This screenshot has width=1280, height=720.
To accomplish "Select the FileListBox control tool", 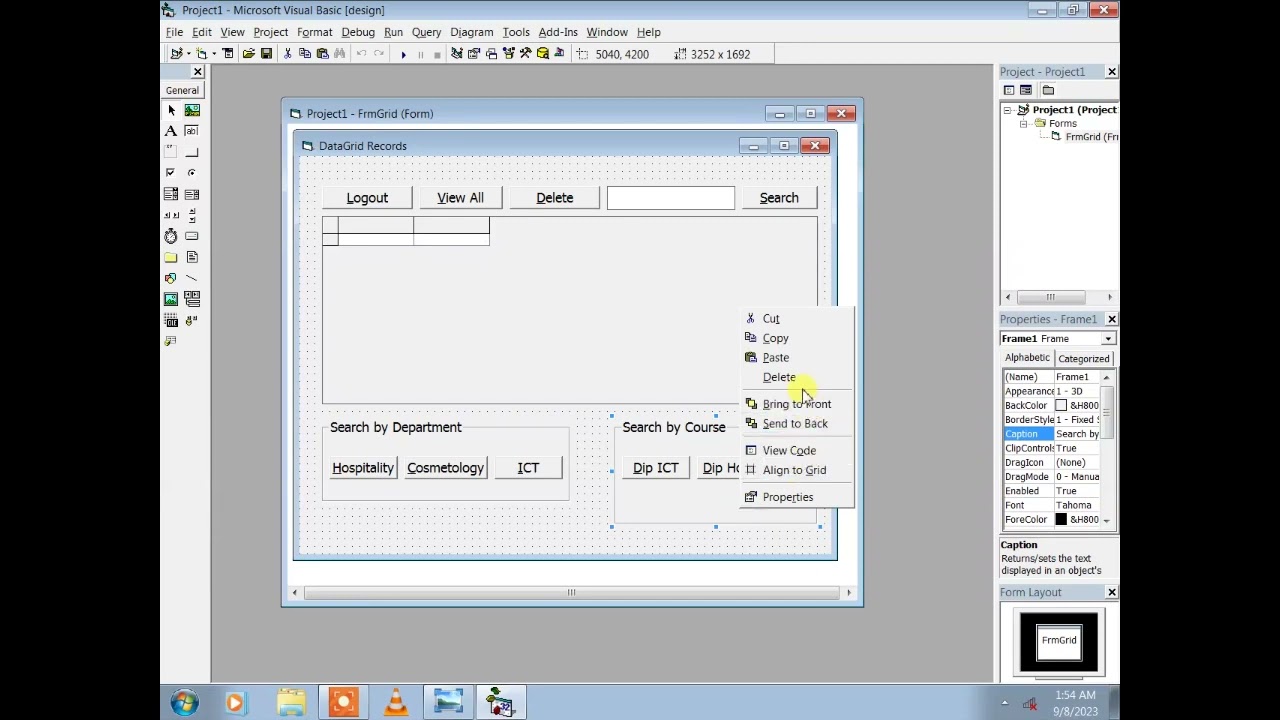I will click(x=192, y=257).
